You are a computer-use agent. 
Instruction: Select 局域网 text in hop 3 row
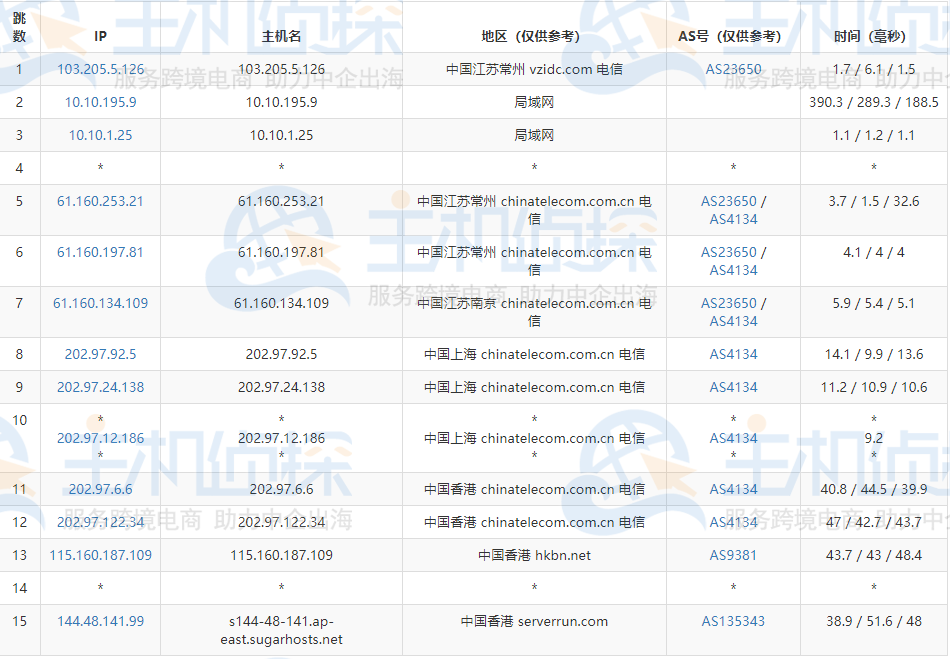point(534,135)
